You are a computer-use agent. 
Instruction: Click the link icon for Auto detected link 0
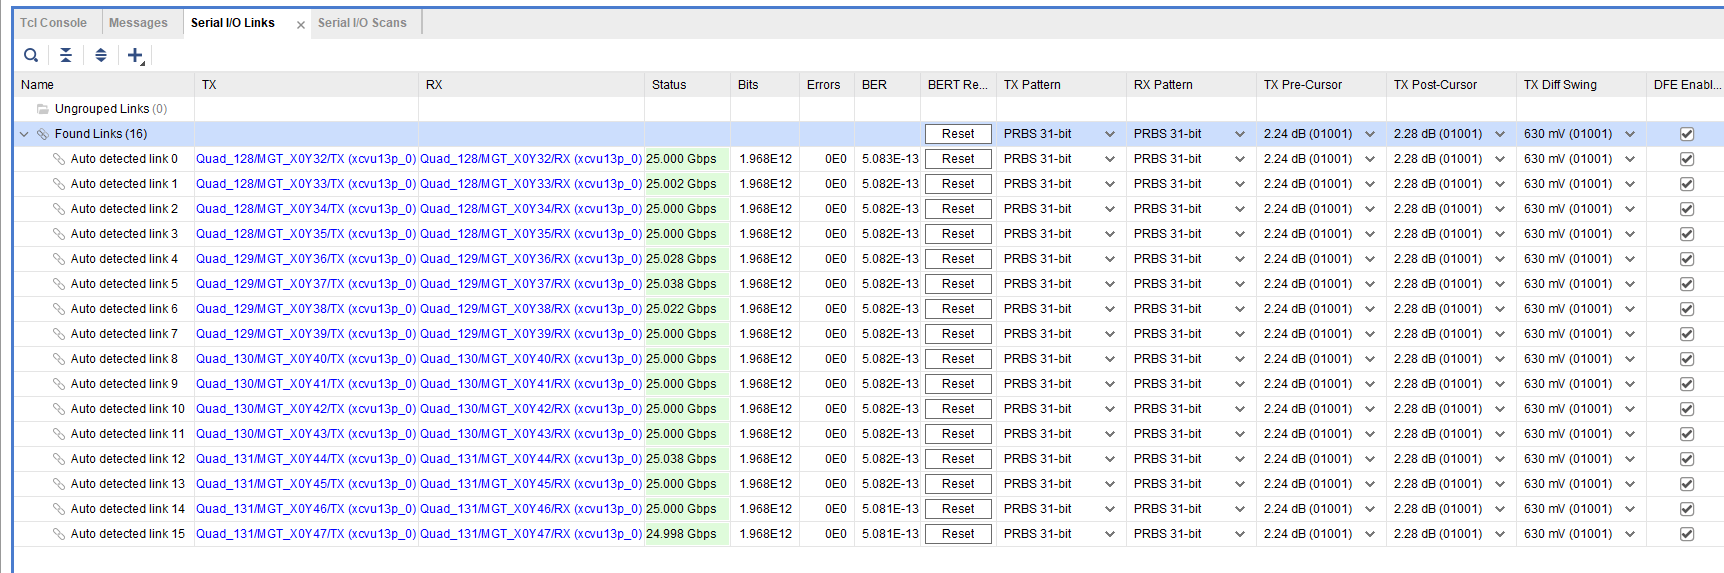(59, 159)
